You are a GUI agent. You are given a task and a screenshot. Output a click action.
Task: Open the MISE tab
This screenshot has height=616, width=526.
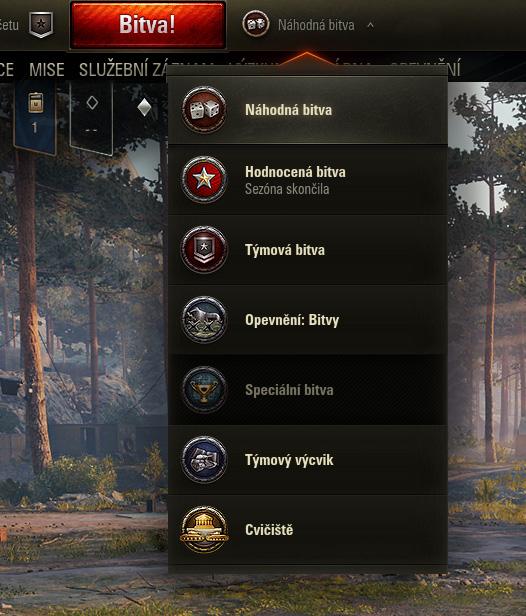point(47,70)
